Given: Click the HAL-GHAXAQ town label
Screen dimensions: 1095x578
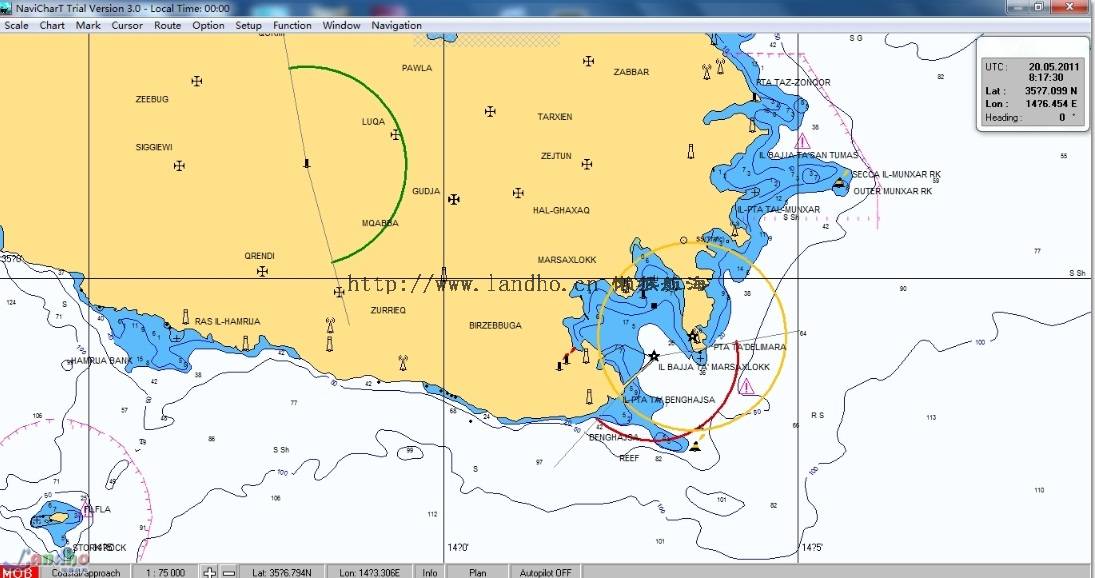Looking at the screenshot, I should (561, 210).
